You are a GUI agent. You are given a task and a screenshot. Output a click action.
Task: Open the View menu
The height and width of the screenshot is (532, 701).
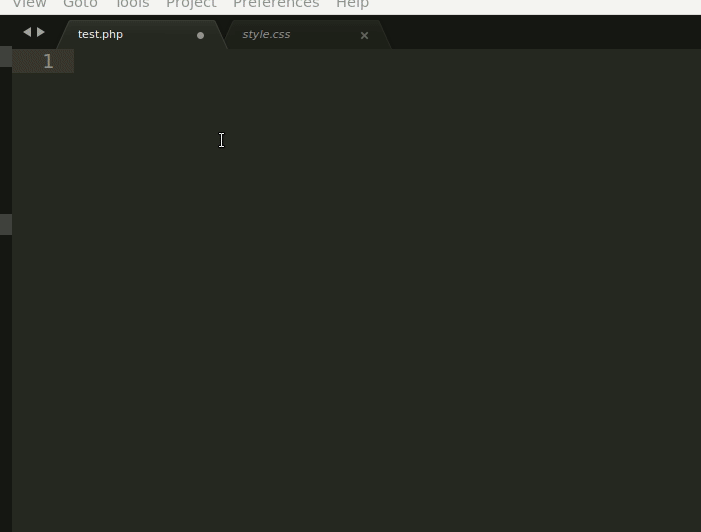(29, 4)
